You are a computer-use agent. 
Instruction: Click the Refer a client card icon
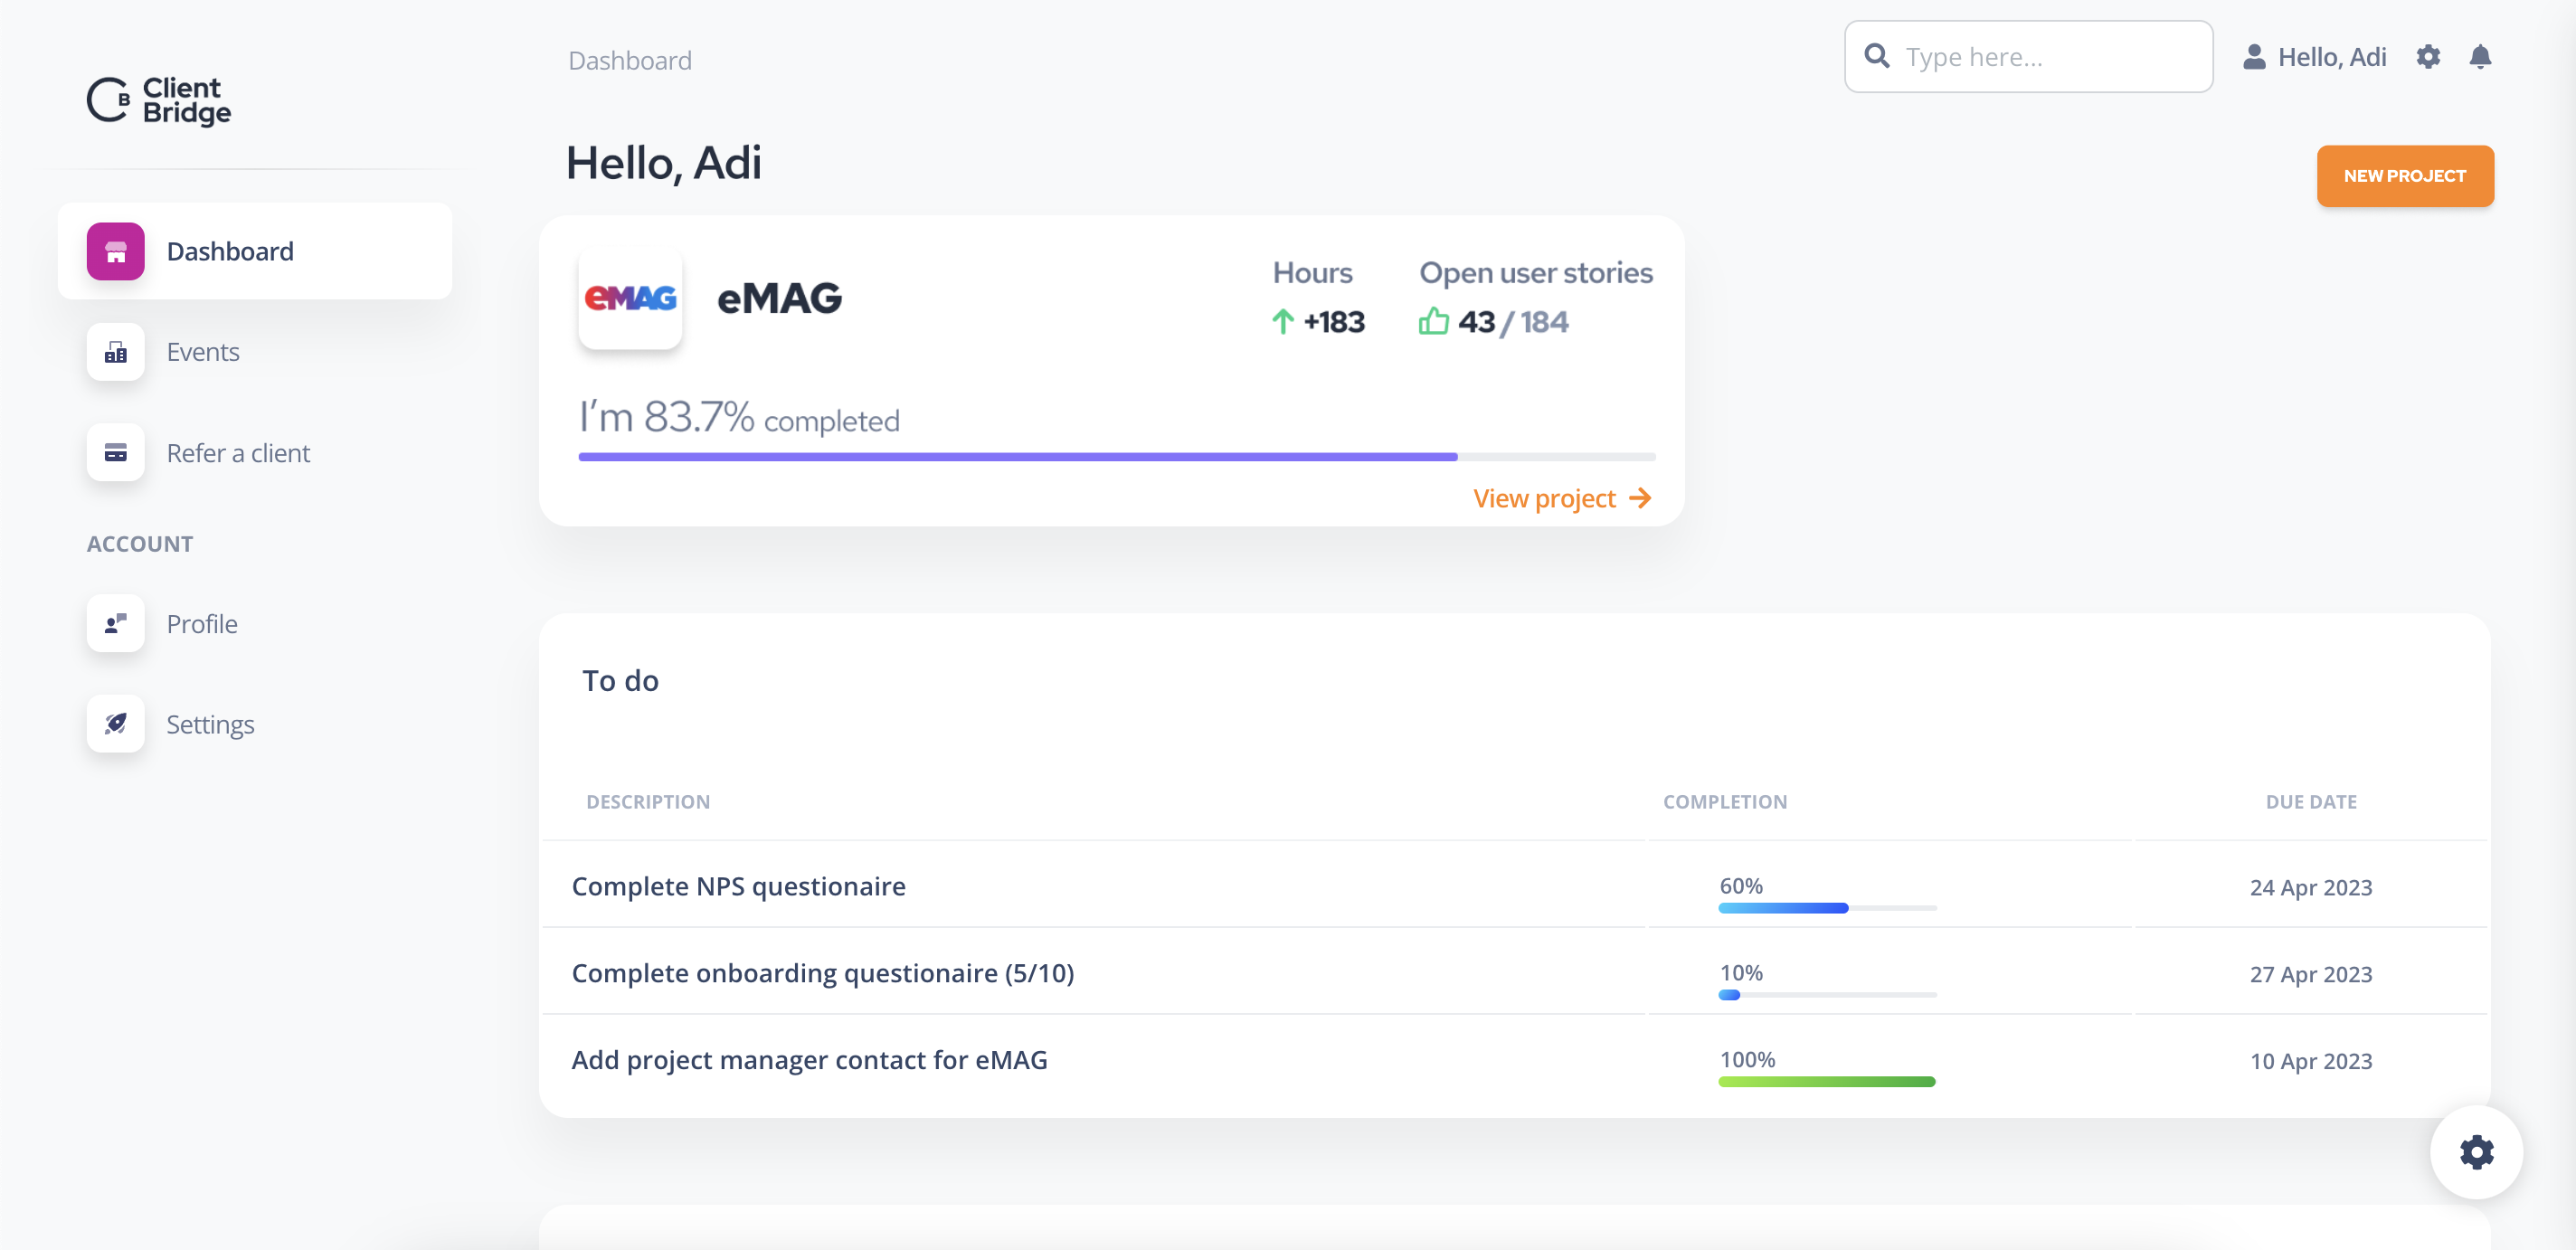pyautogui.click(x=115, y=453)
